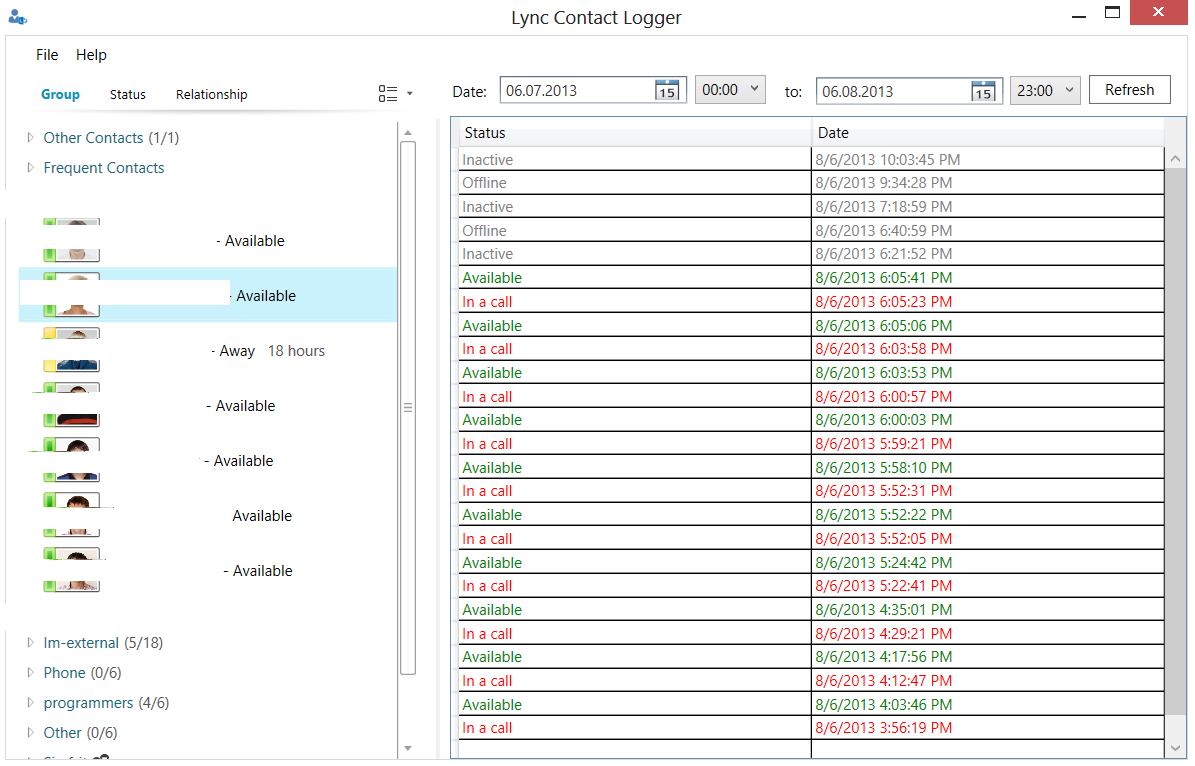Image resolution: width=1195 pixels, height=766 pixels.
Task: Select the In a call row at 5:59:21 PM
Action: pos(811,444)
